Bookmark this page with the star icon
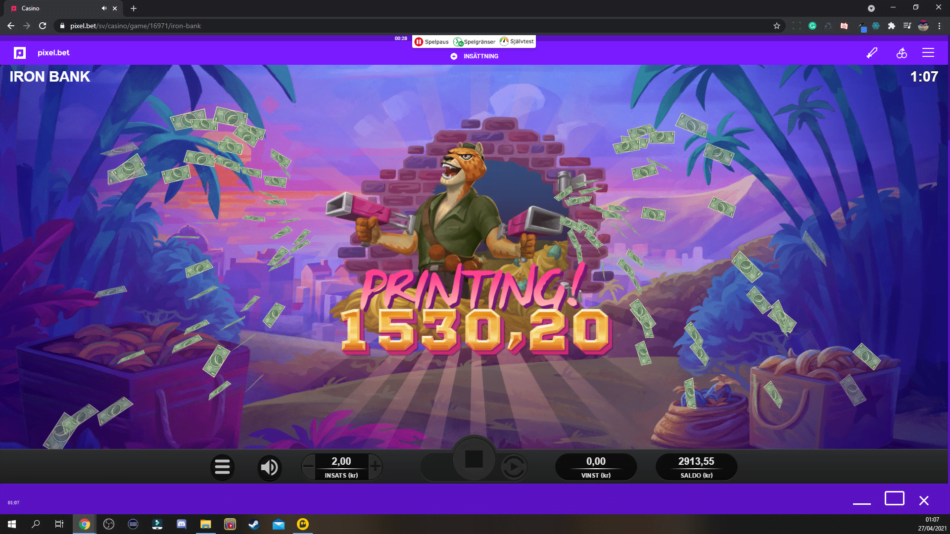This screenshot has height=534, width=950. (777, 26)
